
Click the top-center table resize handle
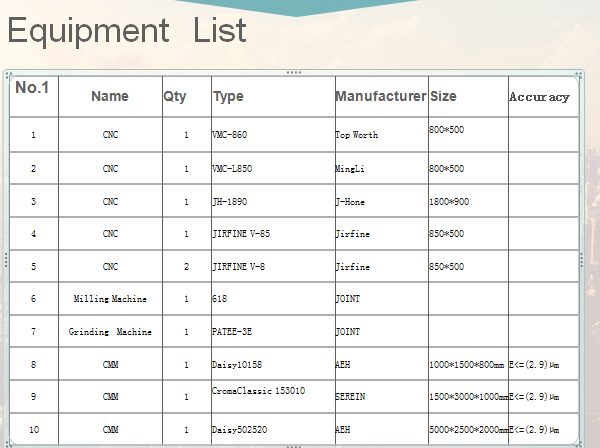point(293,72)
